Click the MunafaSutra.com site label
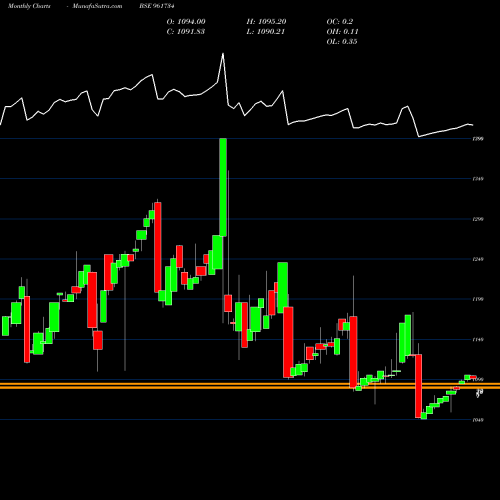Screen dimensions: 500x500 (97, 6)
